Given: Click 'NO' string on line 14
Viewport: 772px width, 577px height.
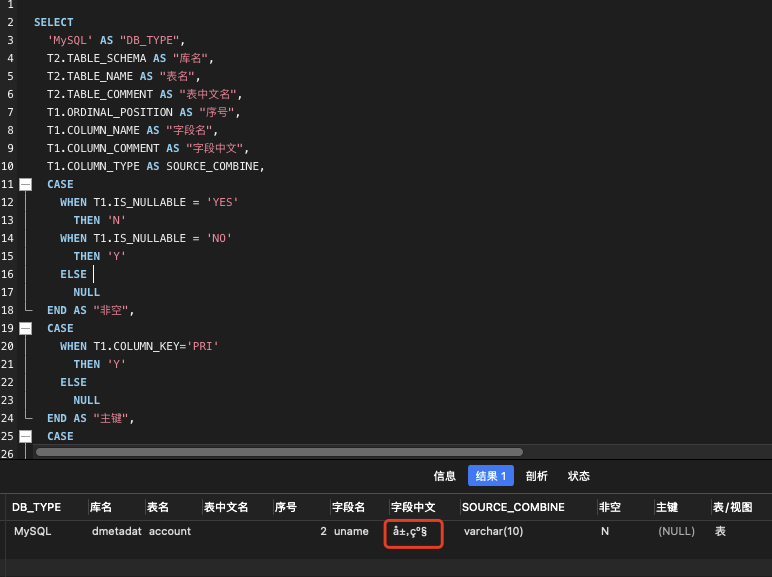Looking at the screenshot, I should point(219,238).
